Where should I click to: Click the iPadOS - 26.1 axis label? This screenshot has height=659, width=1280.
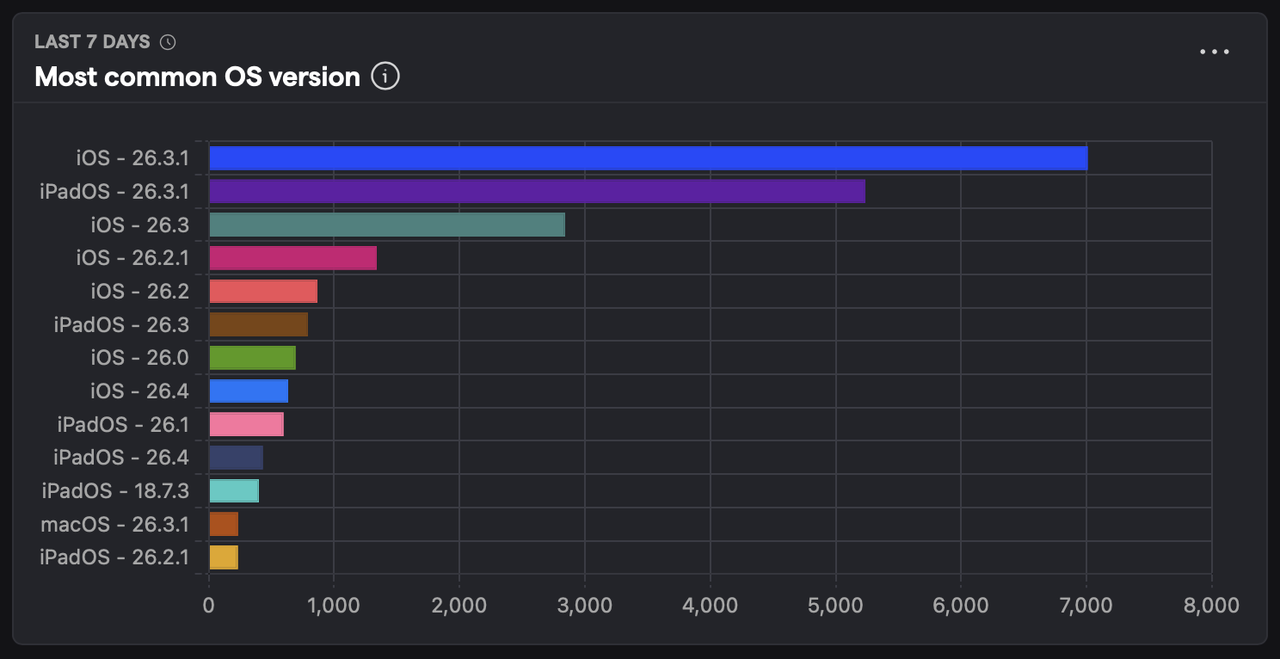123,424
